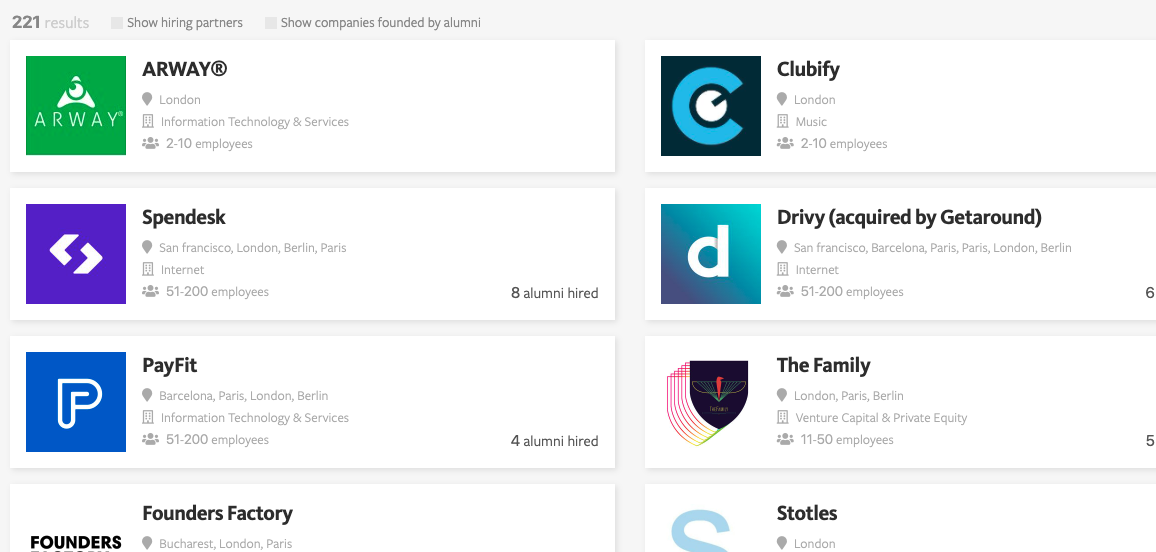
Task: Open the Spendesk company title
Action: [x=184, y=217]
